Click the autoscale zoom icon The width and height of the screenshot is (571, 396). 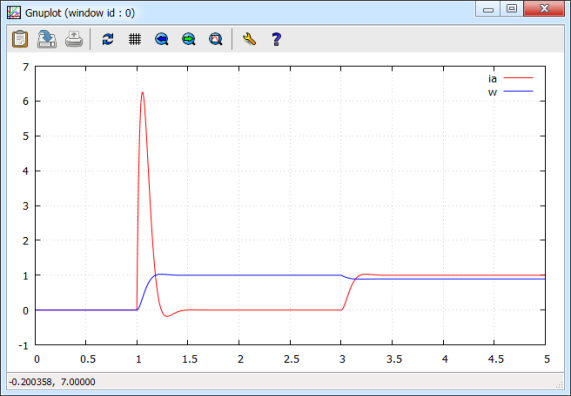point(216,39)
